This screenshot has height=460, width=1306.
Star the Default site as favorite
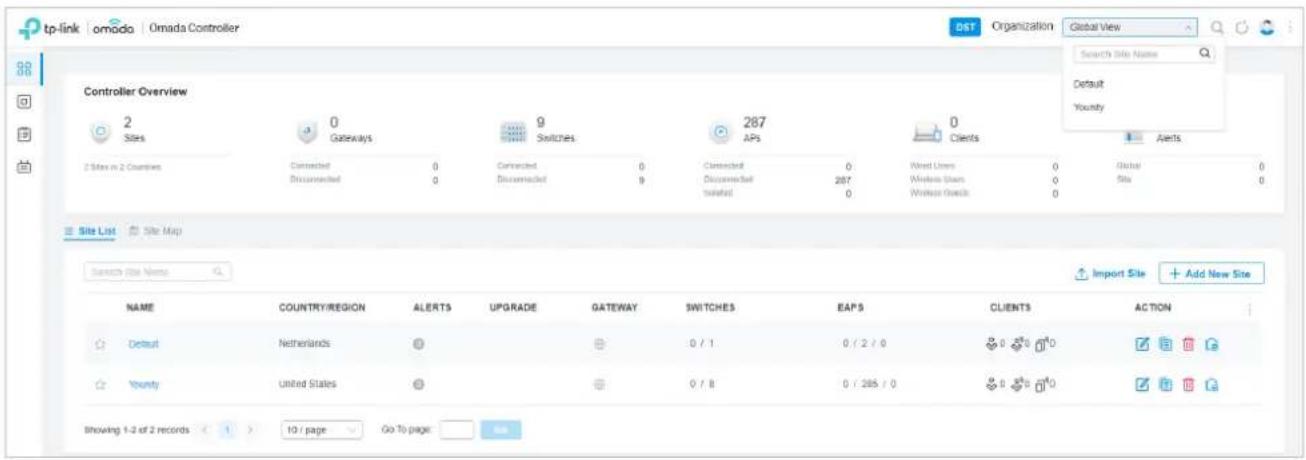(x=100, y=344)
